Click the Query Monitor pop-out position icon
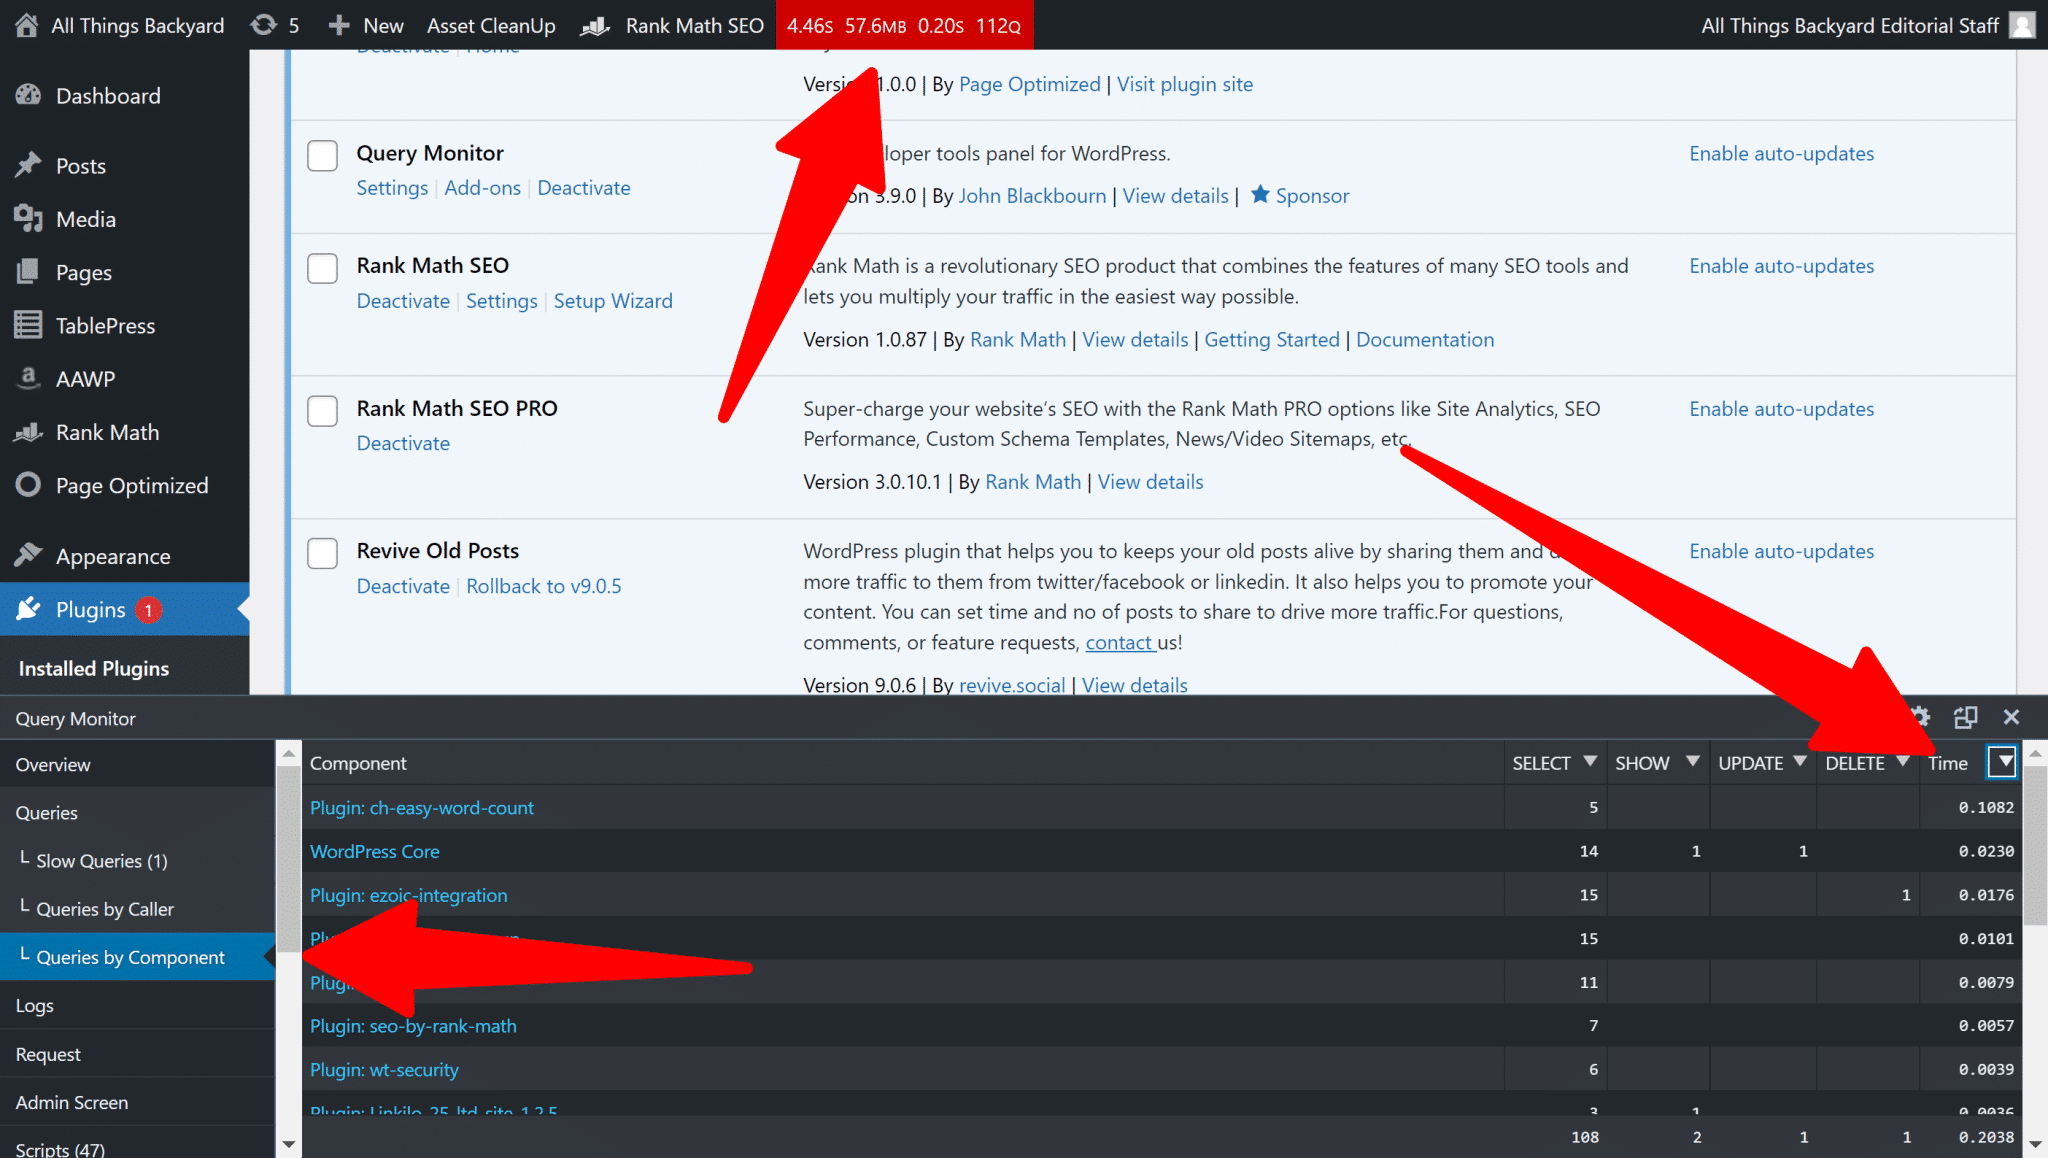This screenshot has height=1158, width=2048. [1965, 717]
